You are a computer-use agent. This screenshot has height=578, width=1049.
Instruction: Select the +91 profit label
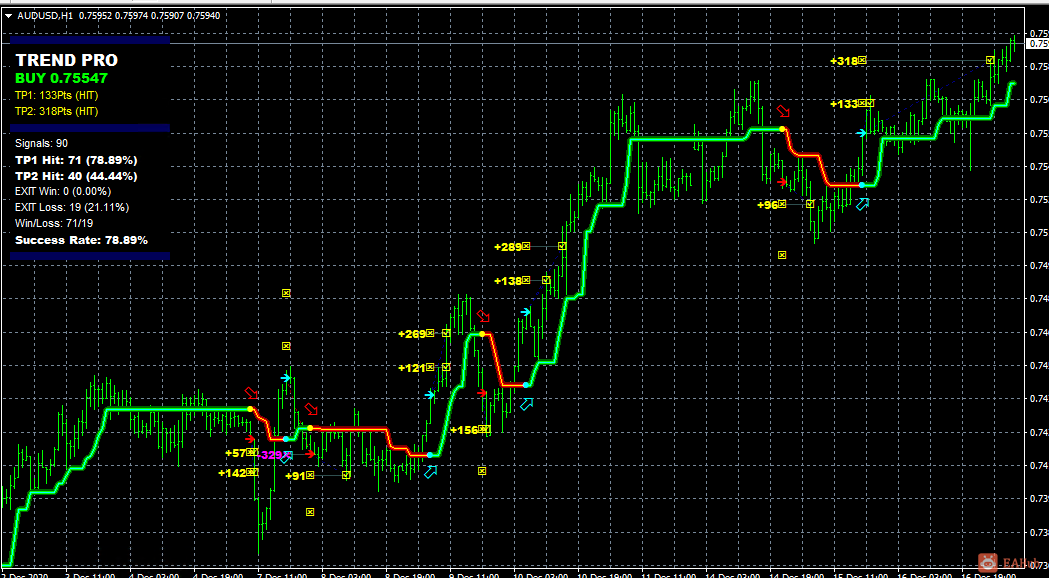[x=295, y=476]
